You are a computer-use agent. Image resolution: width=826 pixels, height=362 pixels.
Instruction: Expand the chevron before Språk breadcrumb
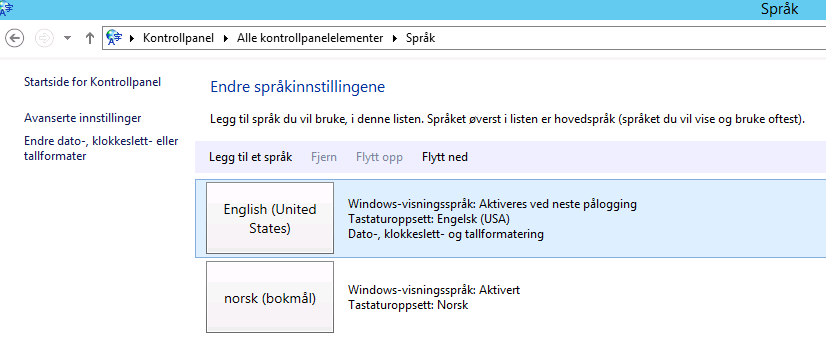tap(395, 38)
